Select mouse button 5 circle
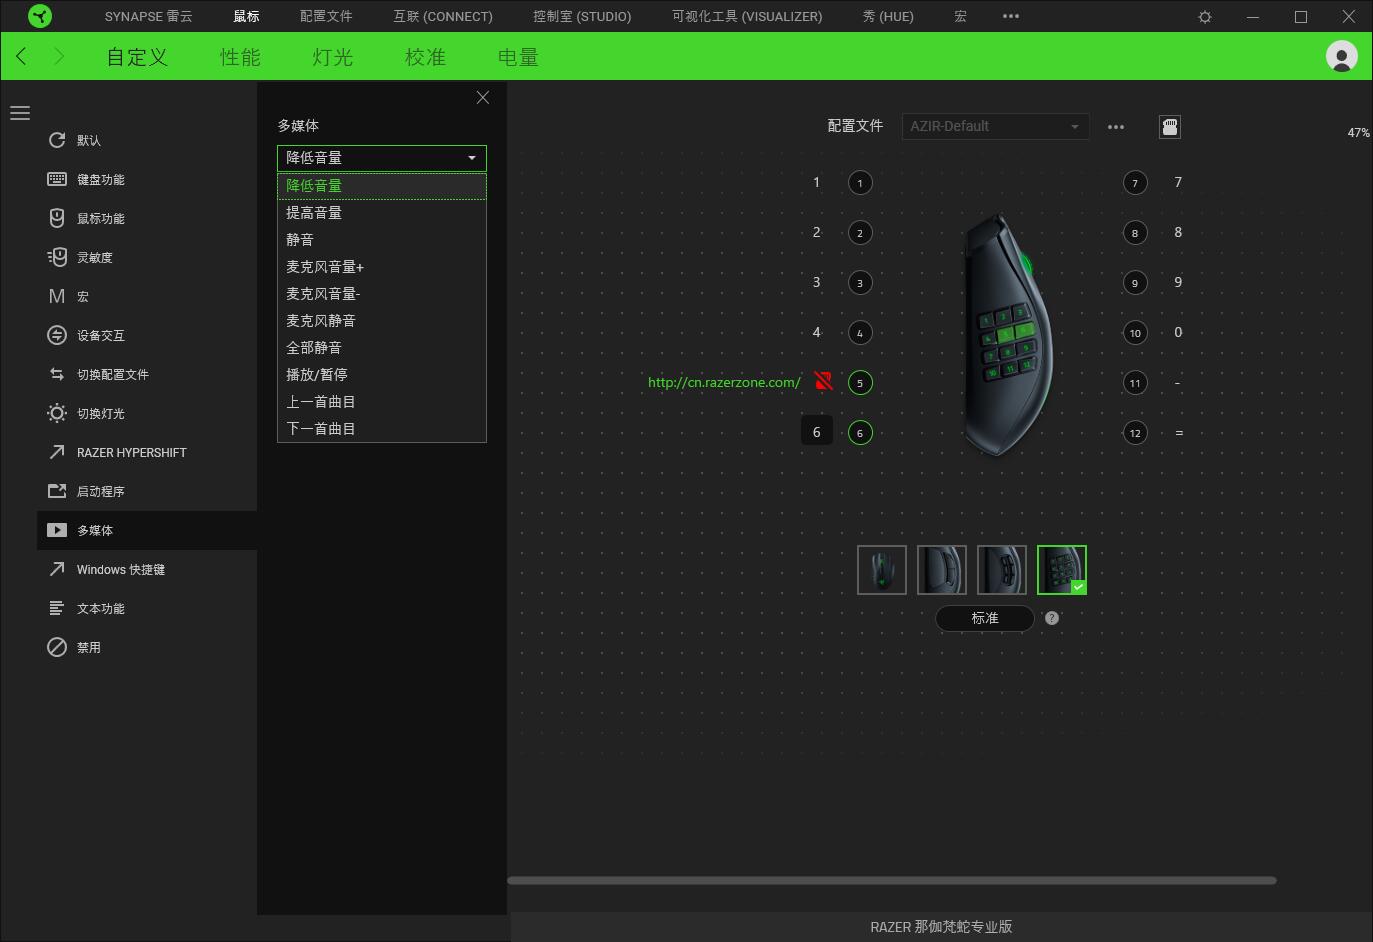 (x=860, y=383)
